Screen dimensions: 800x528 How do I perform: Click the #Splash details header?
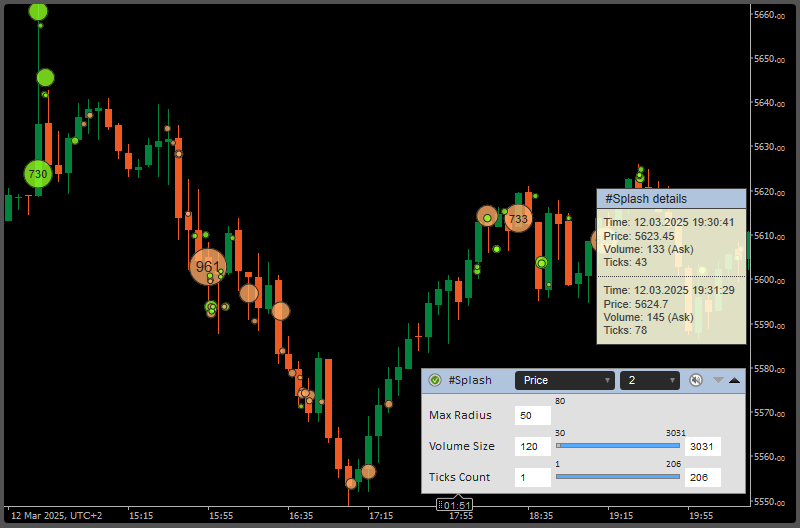pos(671,199)
